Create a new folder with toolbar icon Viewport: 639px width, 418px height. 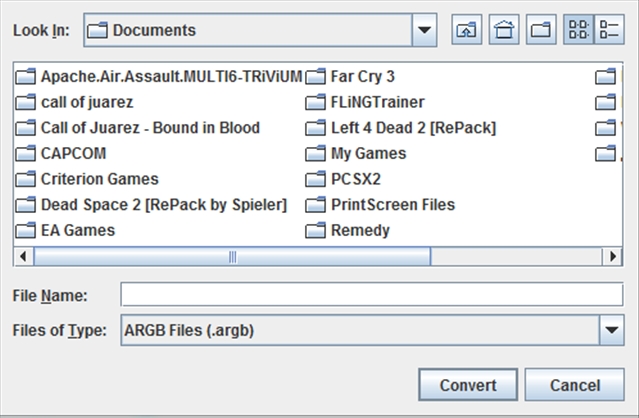click(542, 30)
